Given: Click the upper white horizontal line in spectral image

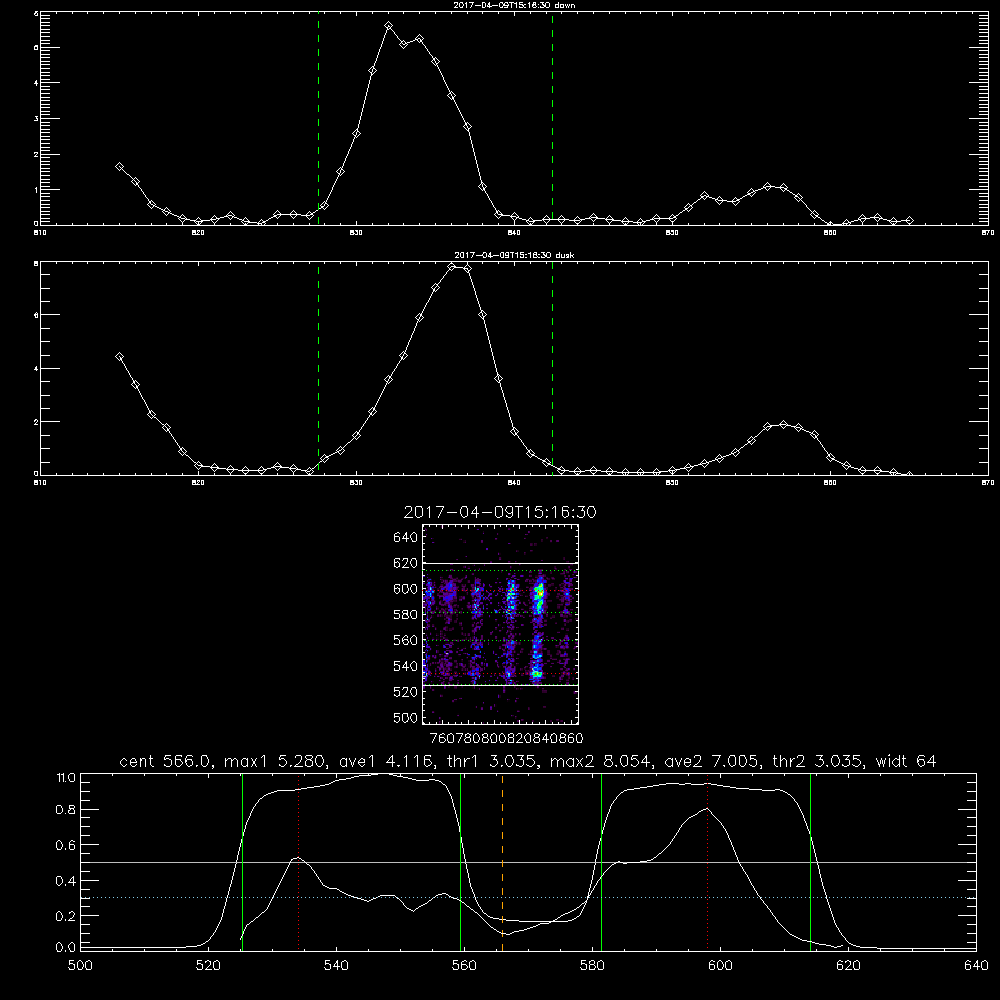Looking at the screenshot, I should 500,563.
